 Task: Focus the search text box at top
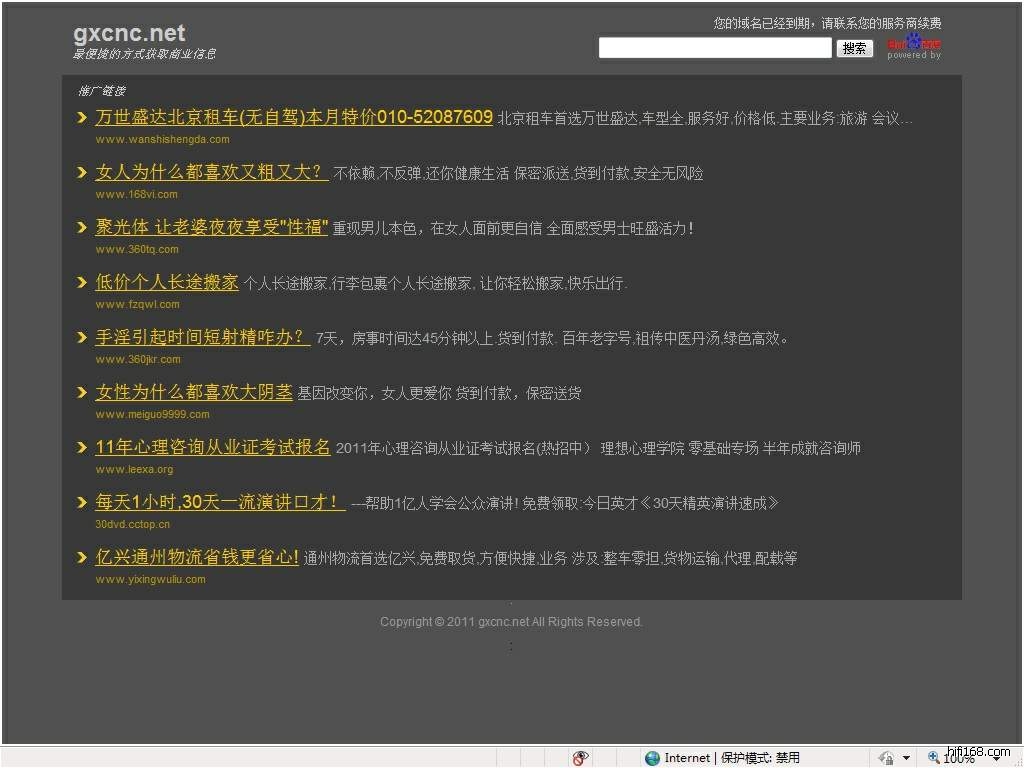714,48
